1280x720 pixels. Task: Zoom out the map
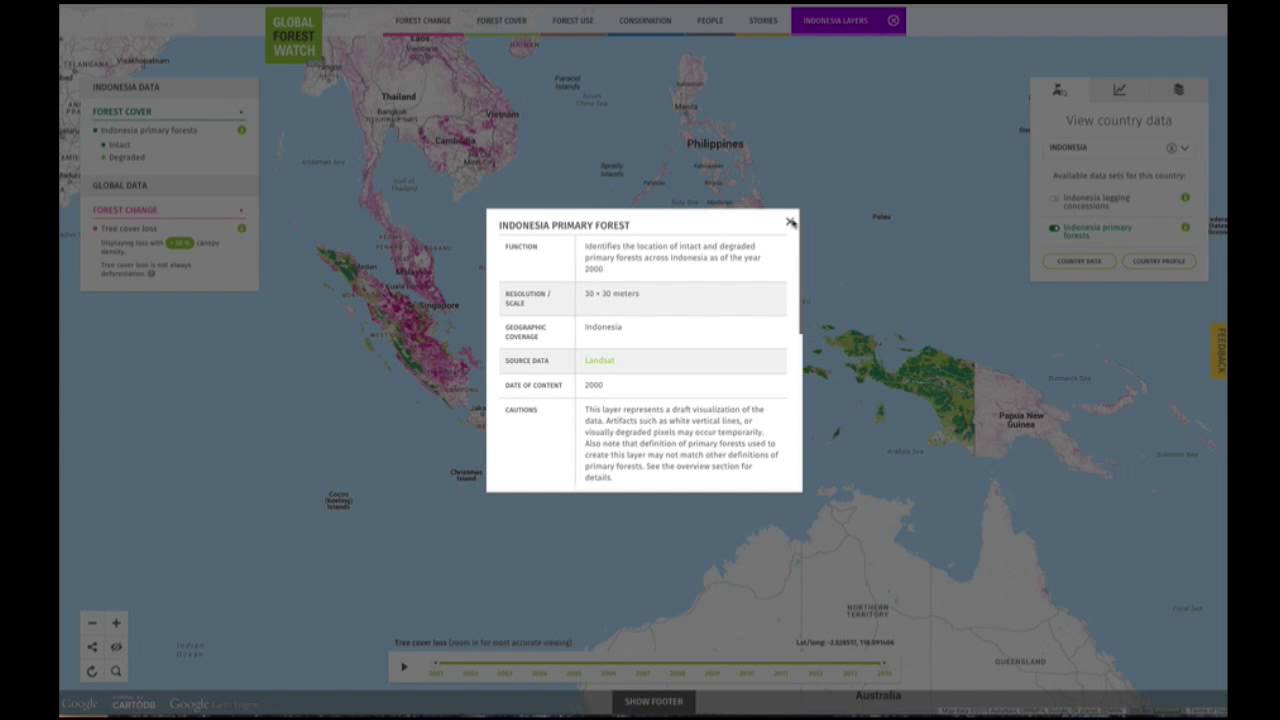[92, 623]
